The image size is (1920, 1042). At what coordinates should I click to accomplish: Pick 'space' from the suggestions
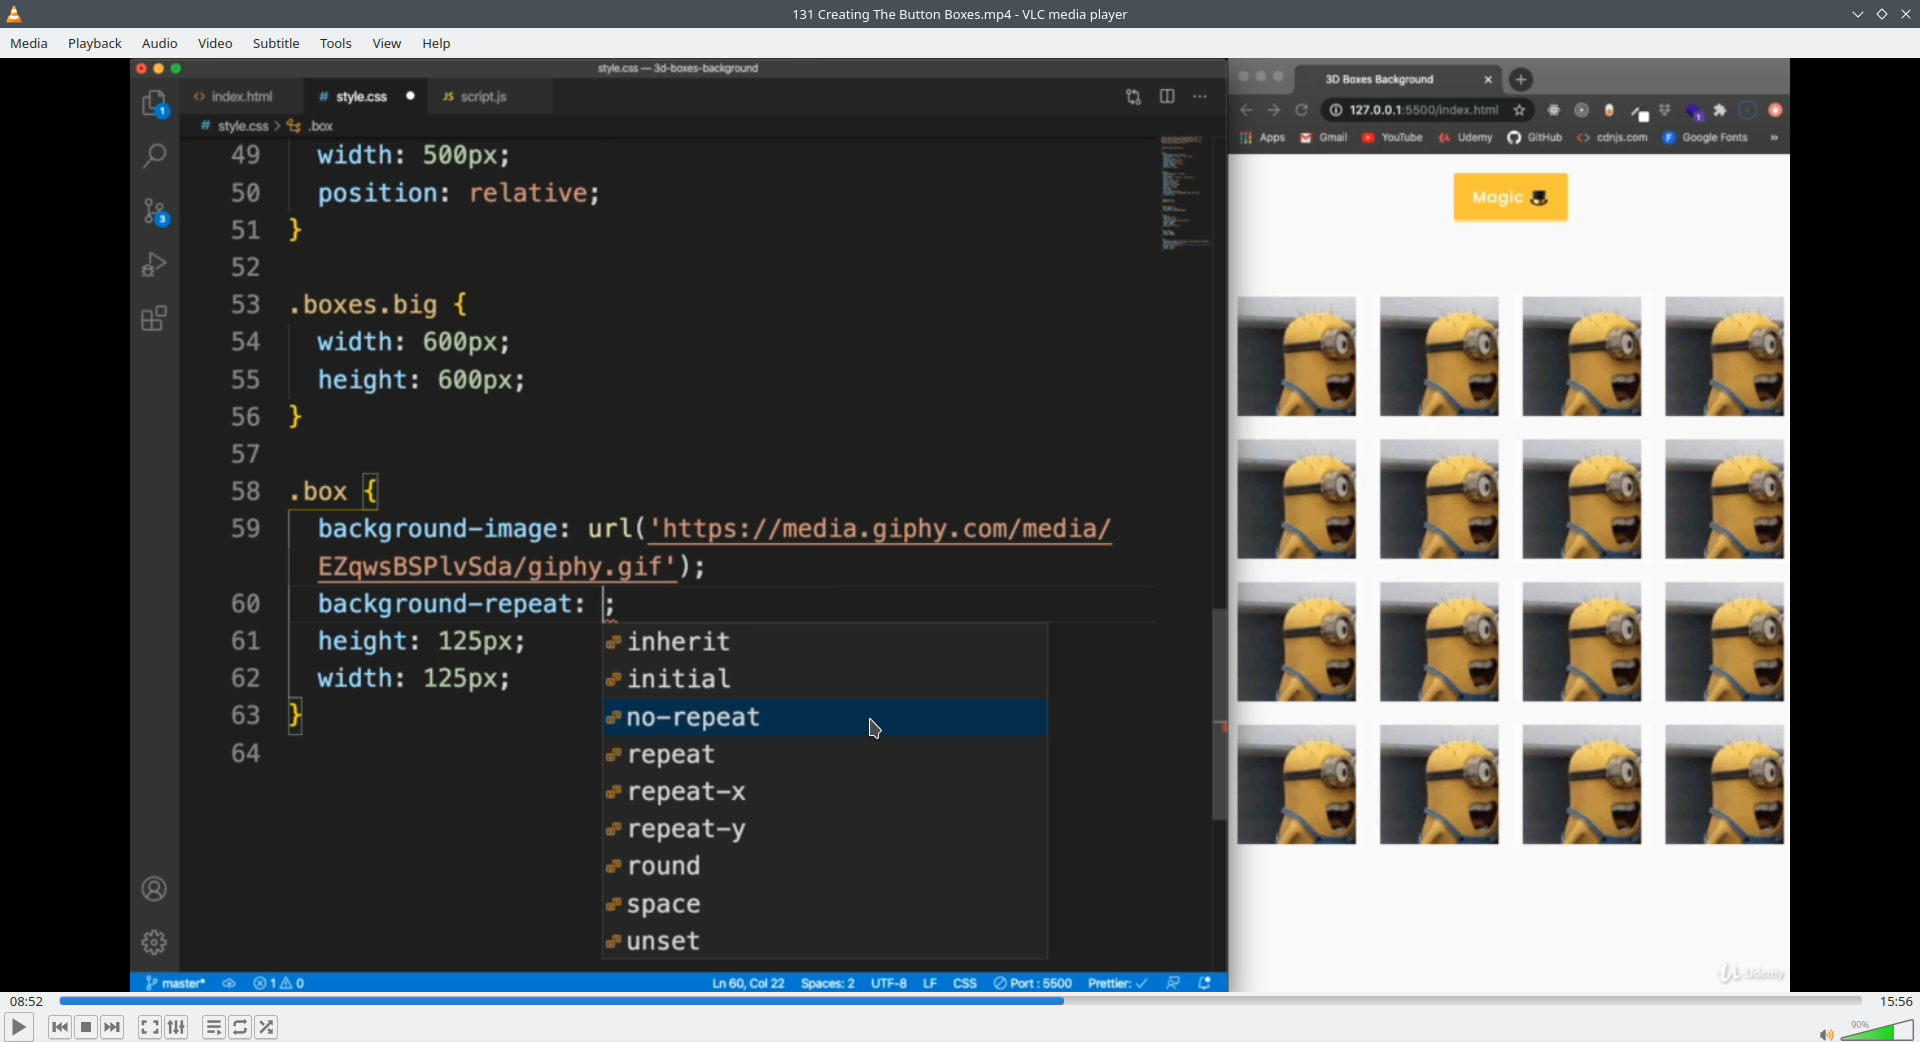825,904
